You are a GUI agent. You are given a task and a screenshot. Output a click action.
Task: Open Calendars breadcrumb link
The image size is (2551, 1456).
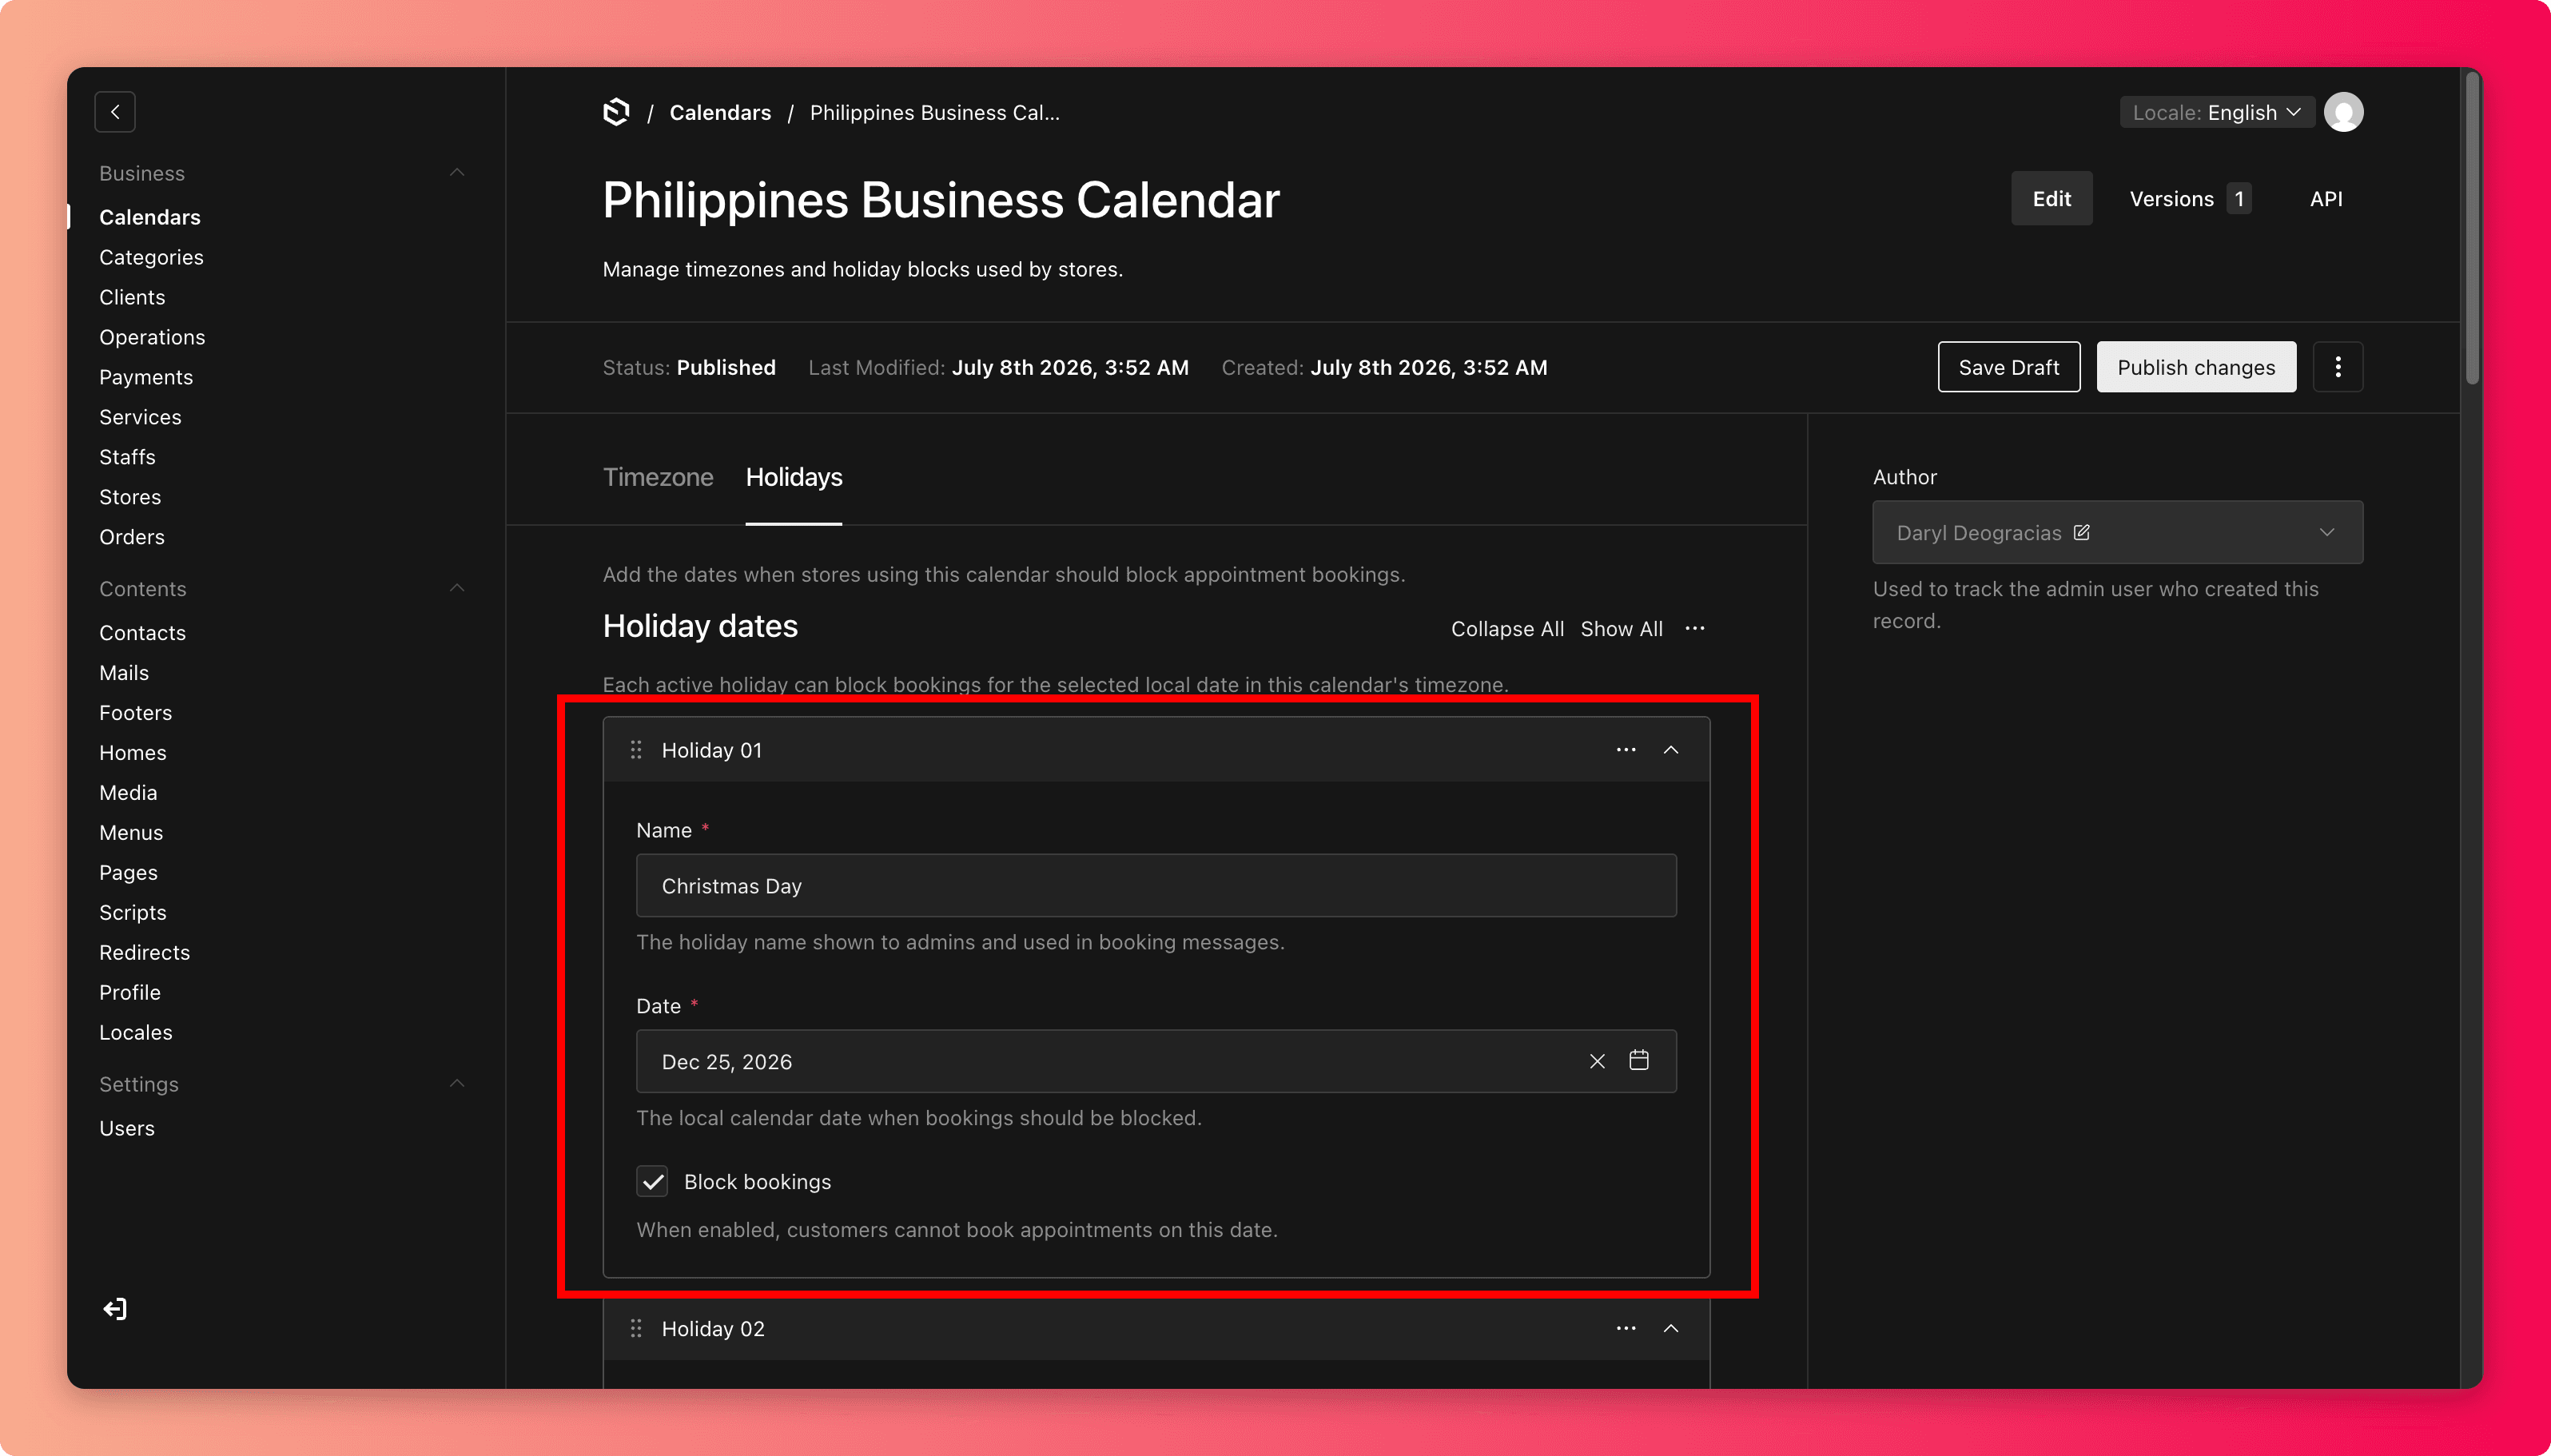(720, 112)
